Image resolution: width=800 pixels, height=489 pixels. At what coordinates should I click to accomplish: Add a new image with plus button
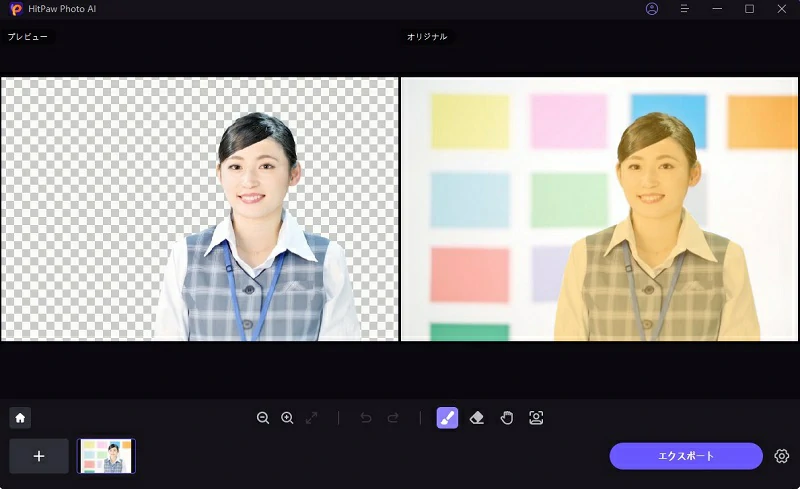(x=39, y=456)
